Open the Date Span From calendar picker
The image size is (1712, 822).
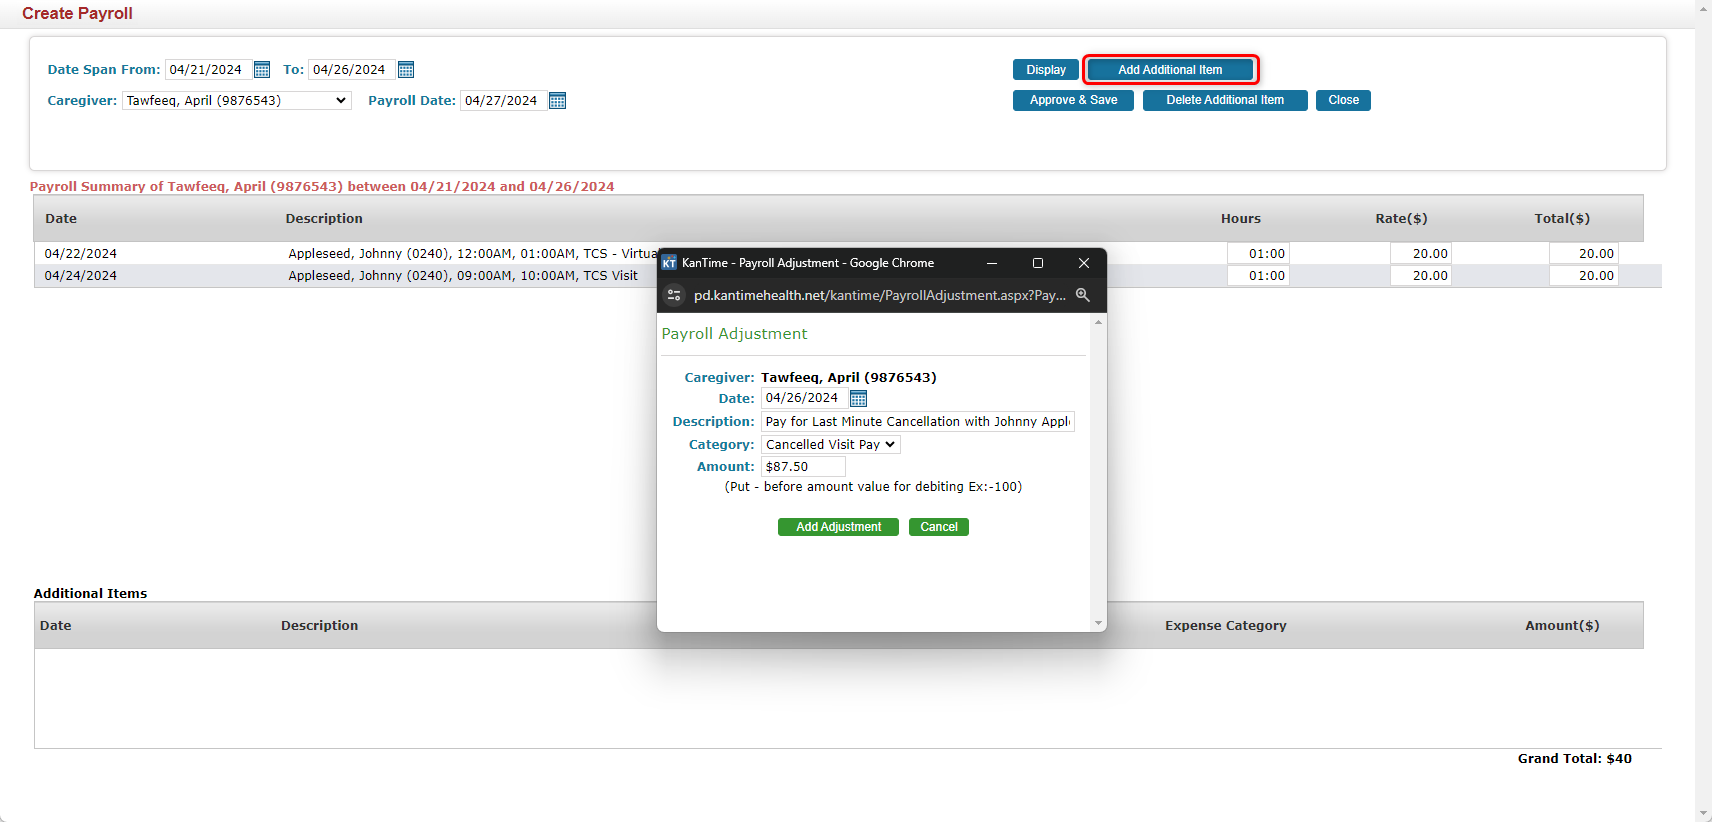pyautogui.click(x=262, y=70)
